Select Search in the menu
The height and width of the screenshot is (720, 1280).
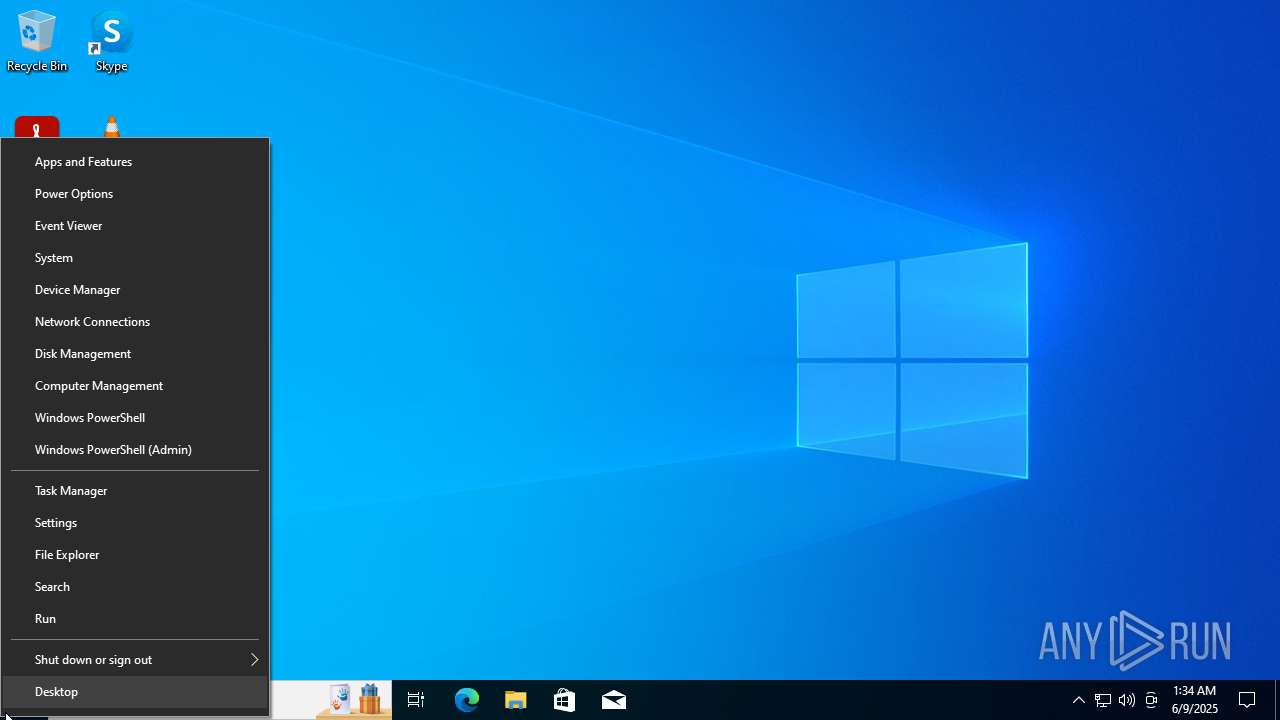coord(135,587)
